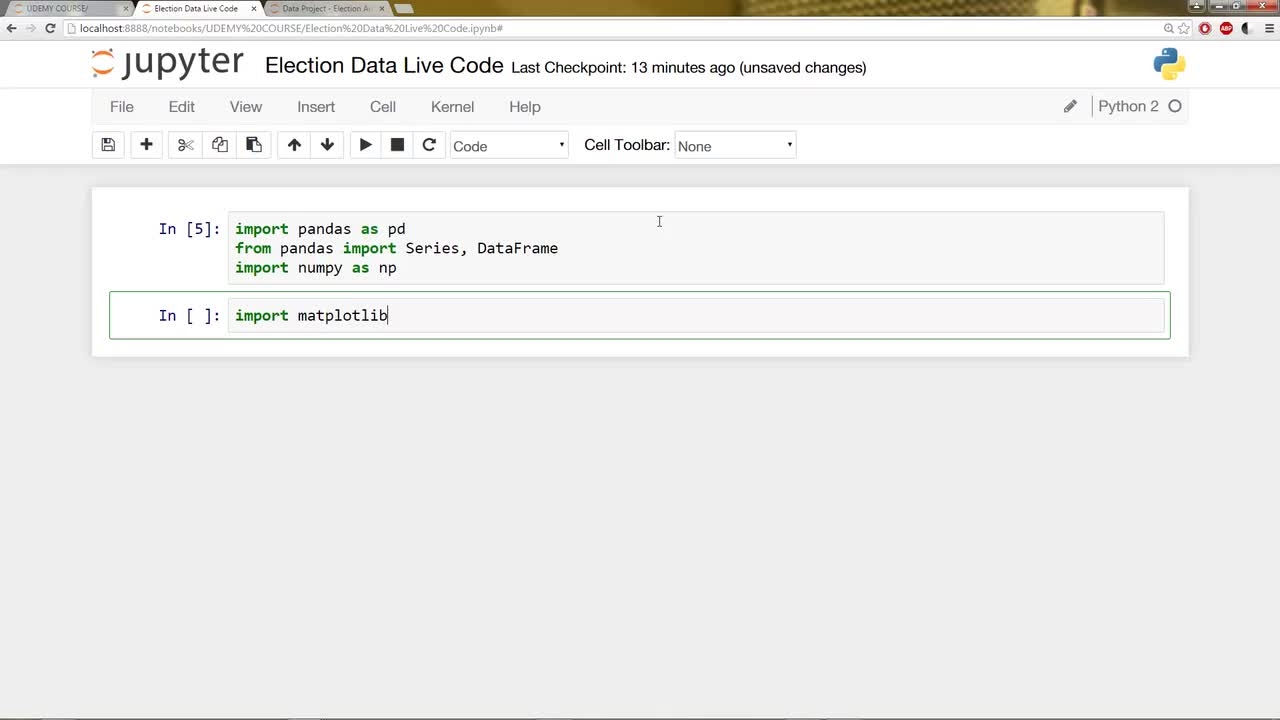Interrupt the kernel with the stop icon

click(x=397, y=145)
